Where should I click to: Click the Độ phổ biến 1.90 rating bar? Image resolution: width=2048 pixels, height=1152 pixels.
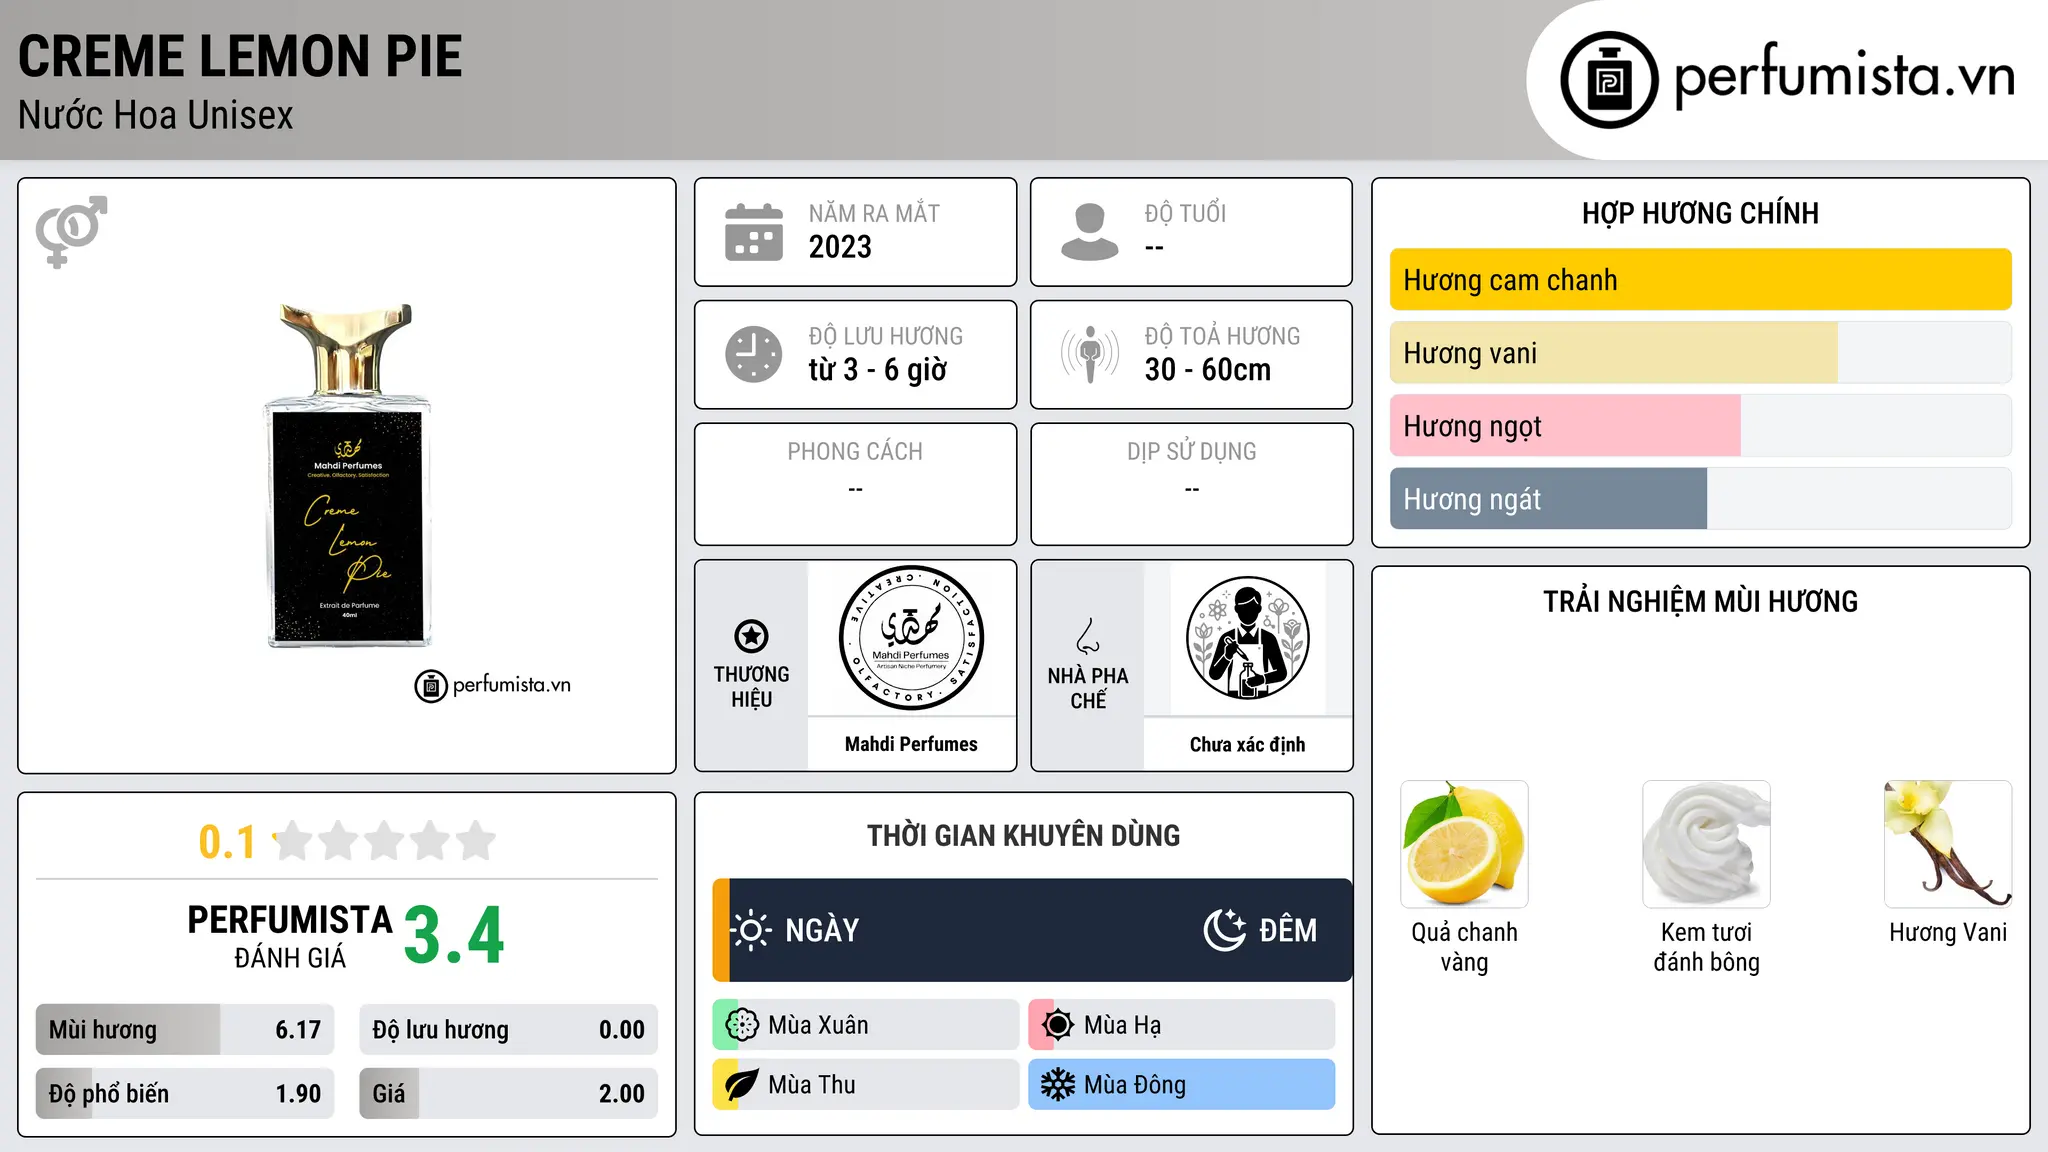pyautogui.click(x=185, y=1094)
